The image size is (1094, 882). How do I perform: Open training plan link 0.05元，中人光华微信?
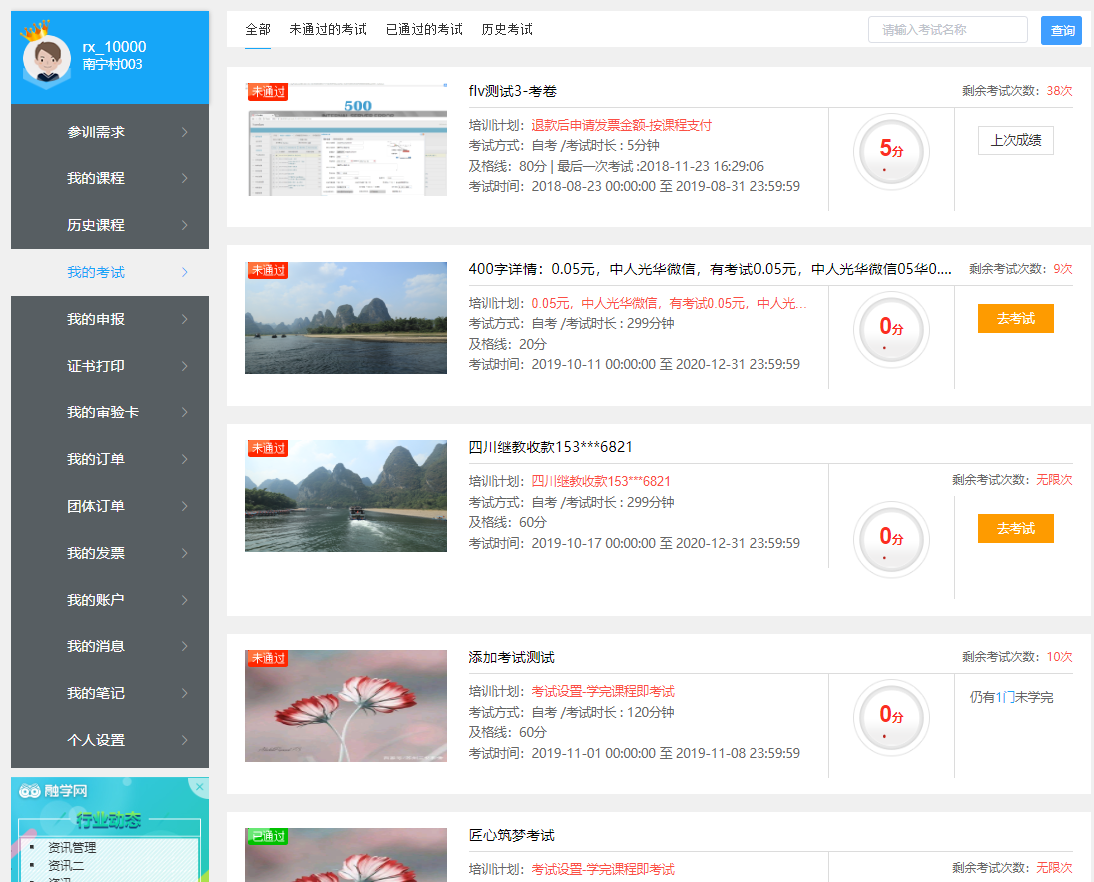tap(669, 304)
